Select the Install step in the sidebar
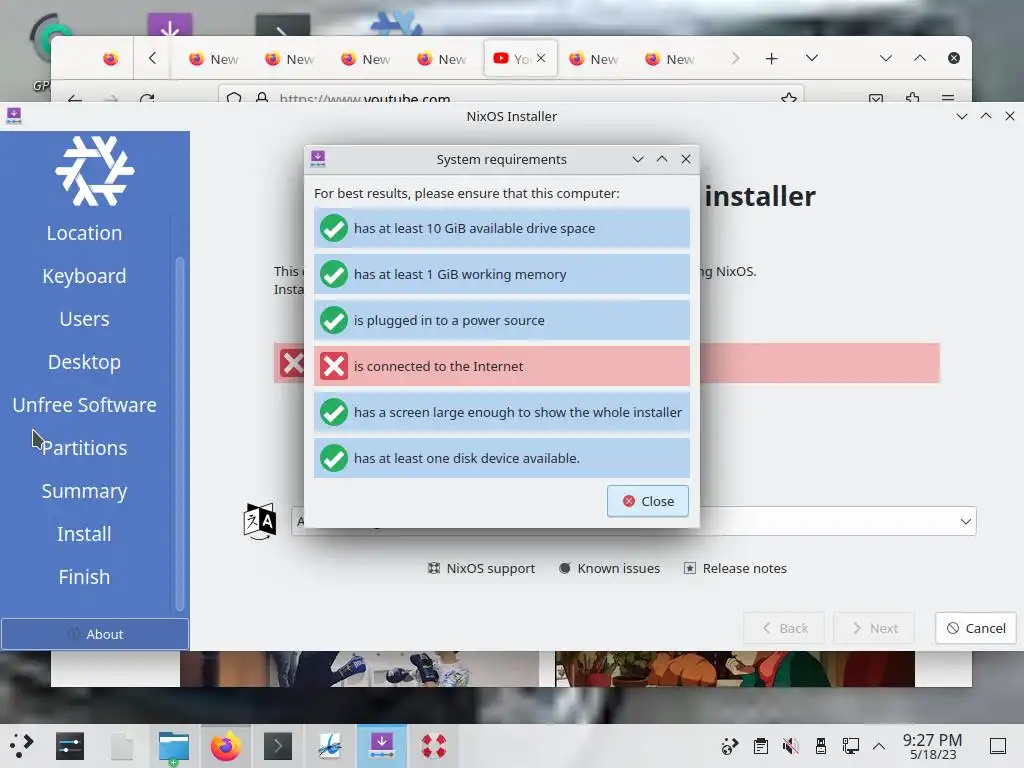Viewport: 1024px width, 768px height. tap(84, 534)
